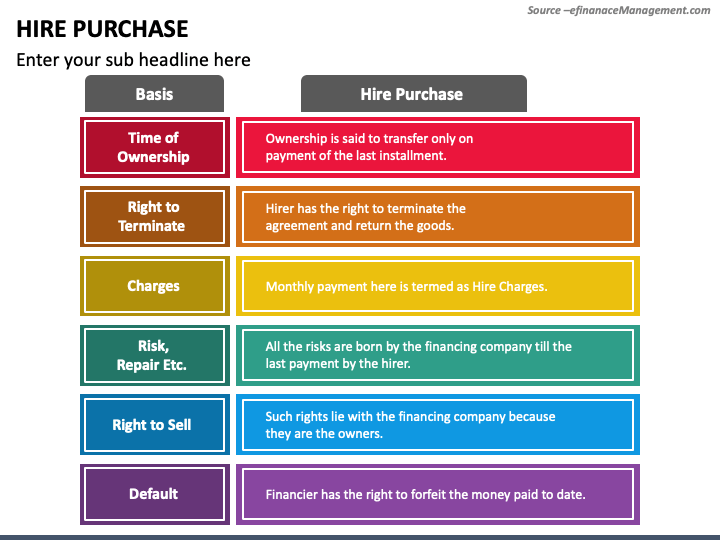
Task: Click the 'payment of the last installment' text
Action: click(x=356, y=156)
